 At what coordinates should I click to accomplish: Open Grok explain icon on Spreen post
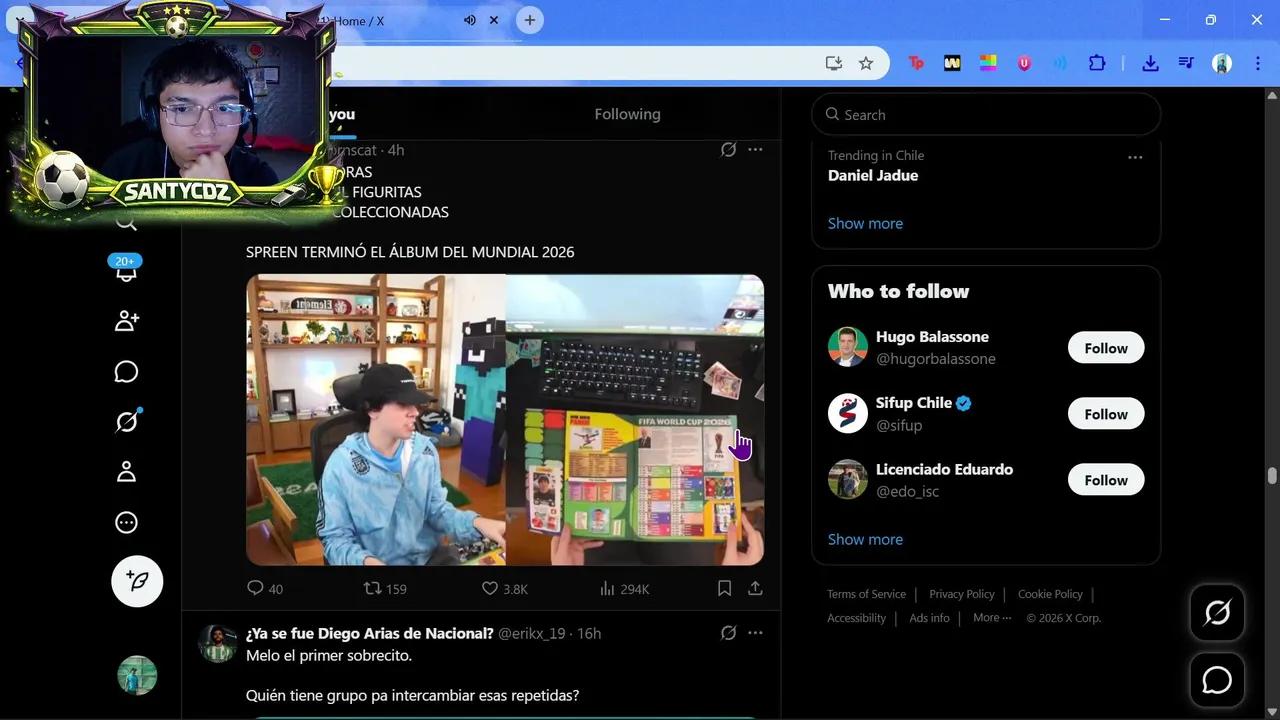[x=728, y=150]
